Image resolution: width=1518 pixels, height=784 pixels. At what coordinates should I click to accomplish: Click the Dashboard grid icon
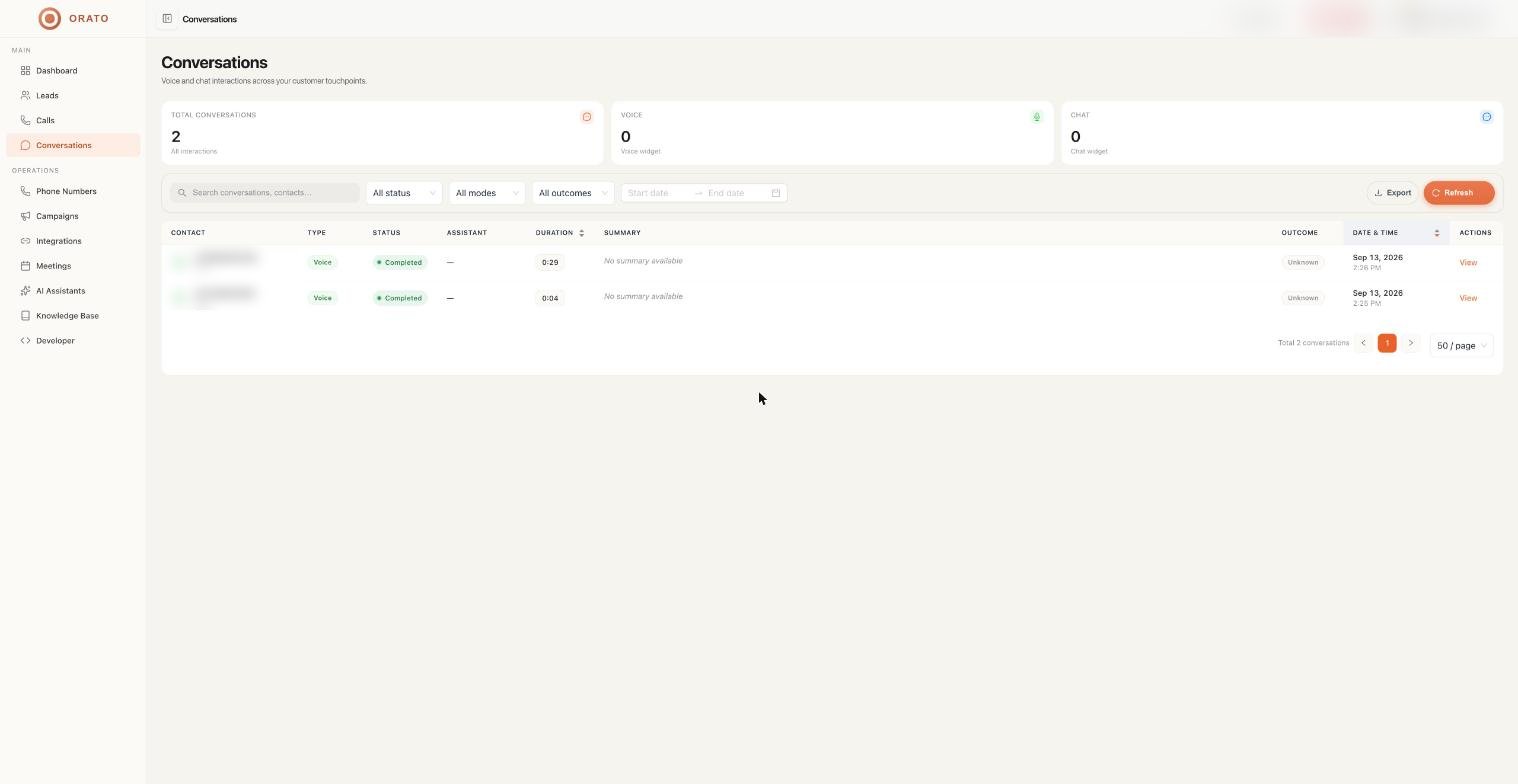pyautogui.click(x=25, y=71)
